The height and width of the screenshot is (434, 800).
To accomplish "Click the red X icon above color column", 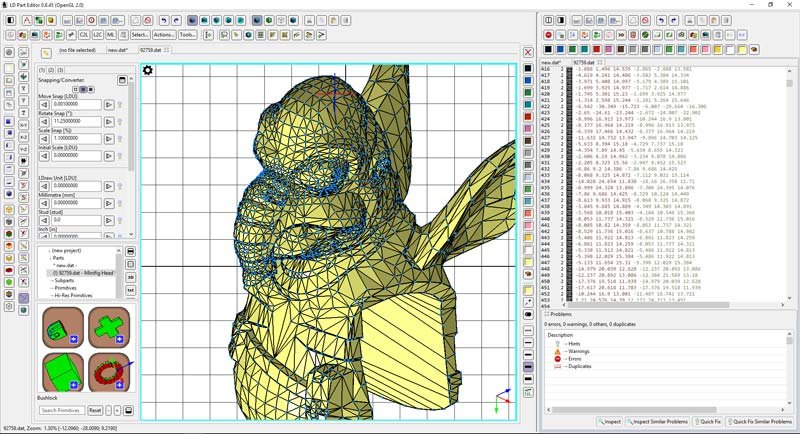I will [527, 52].
